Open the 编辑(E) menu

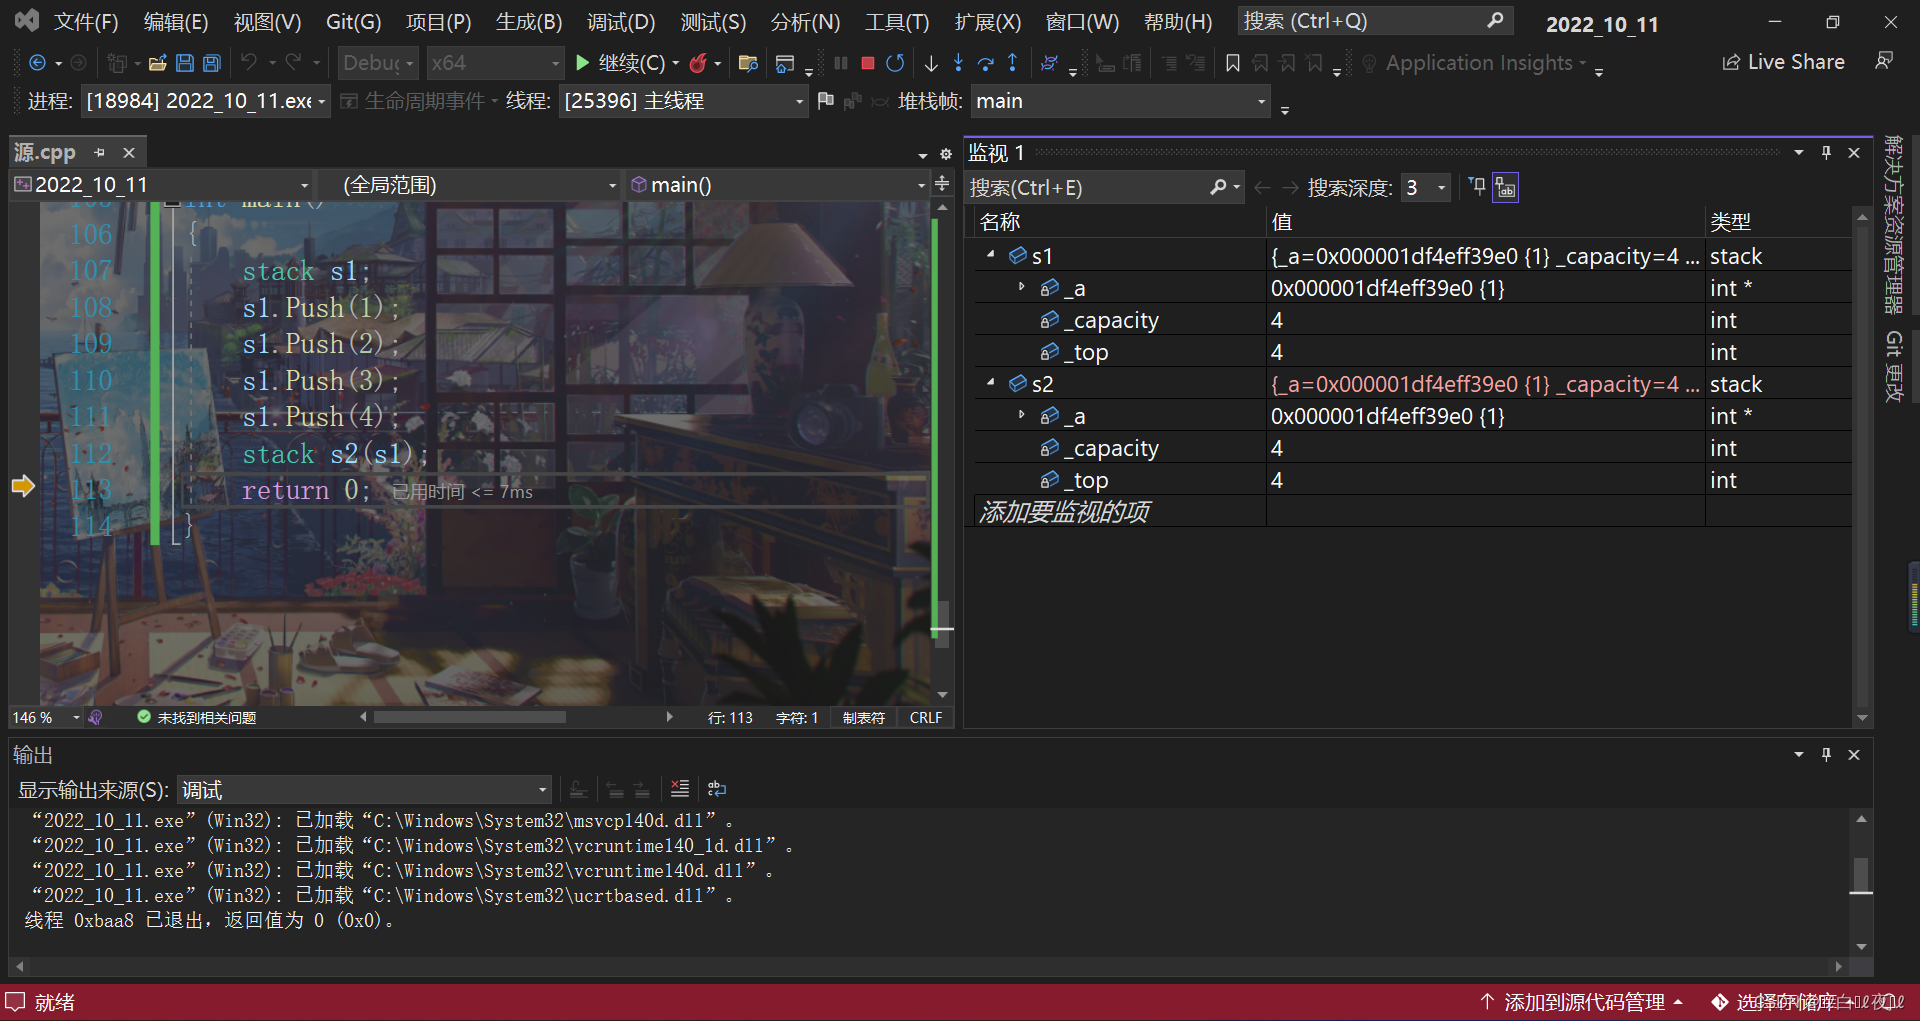click(176, 22)
